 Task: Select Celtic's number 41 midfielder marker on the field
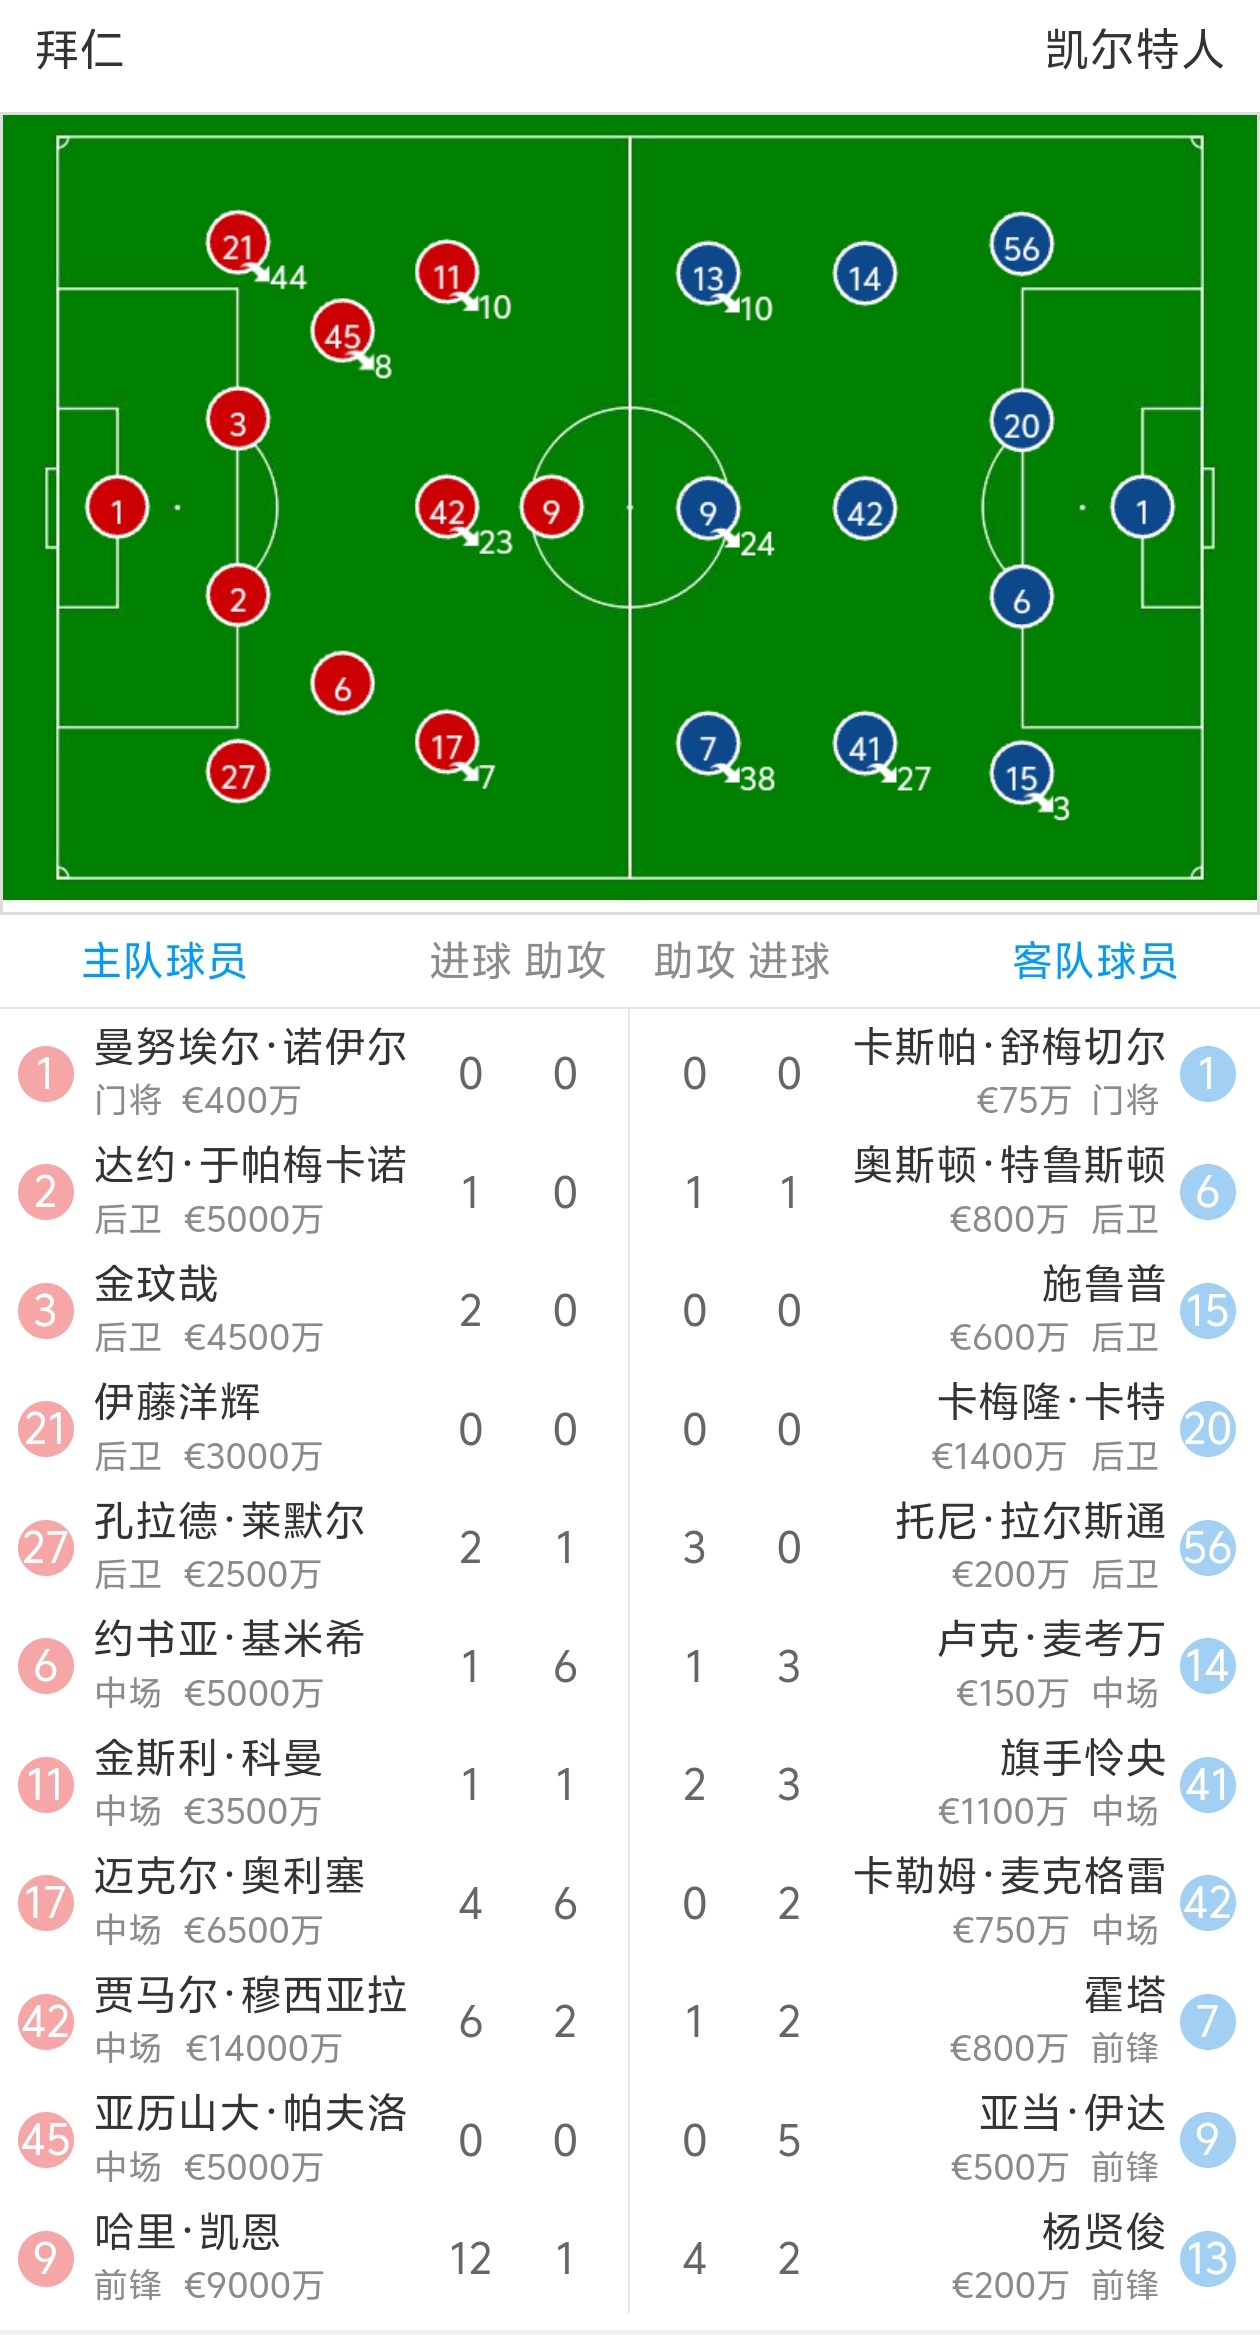point(865,743)
